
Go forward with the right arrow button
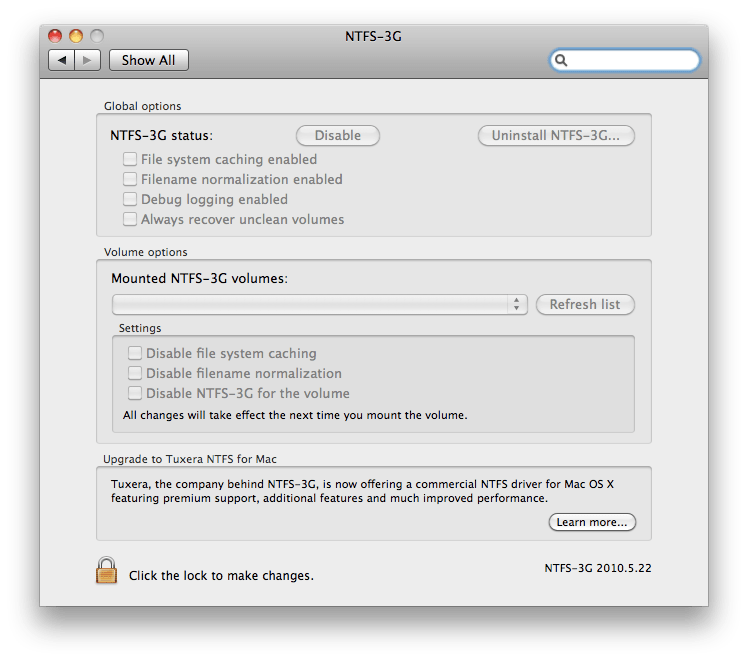(x=87, y=60)
